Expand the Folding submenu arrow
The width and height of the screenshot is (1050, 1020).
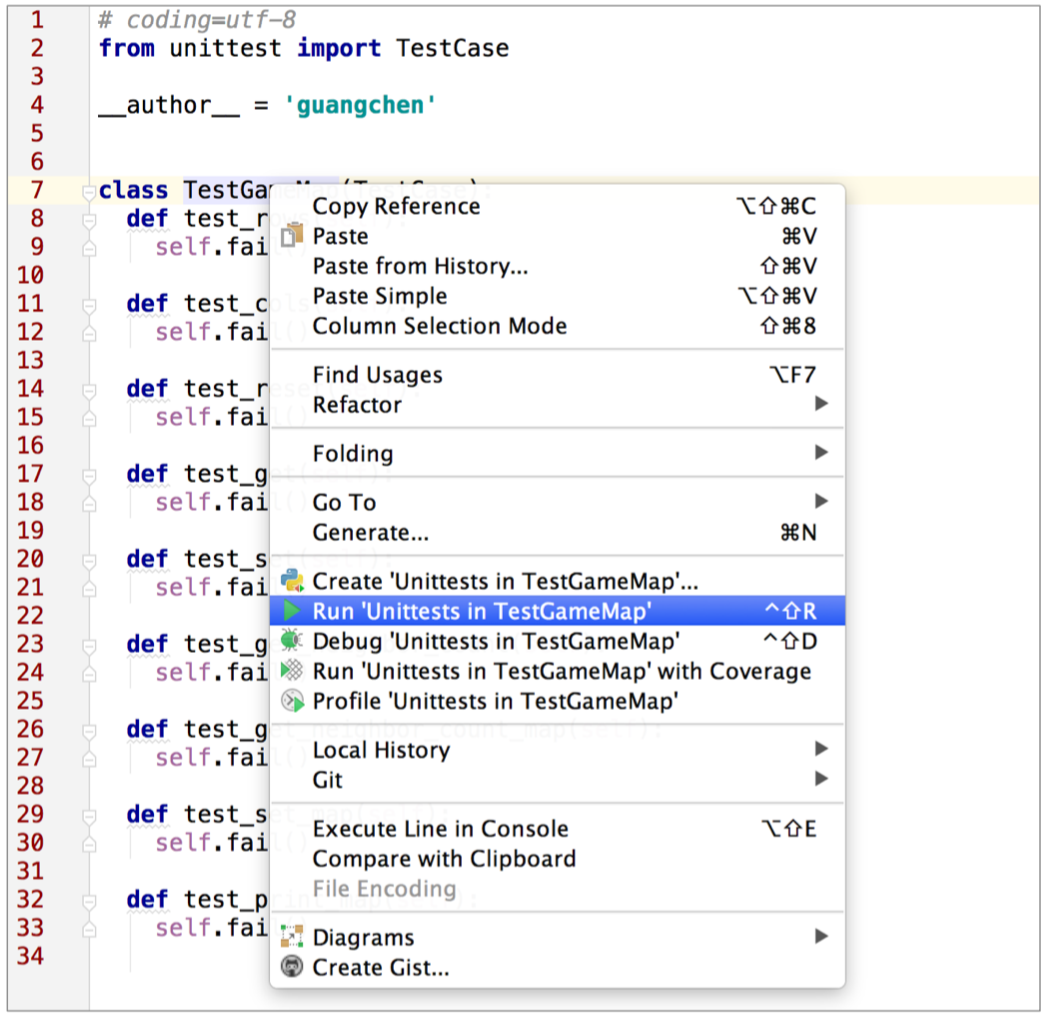tap(822, 453)
